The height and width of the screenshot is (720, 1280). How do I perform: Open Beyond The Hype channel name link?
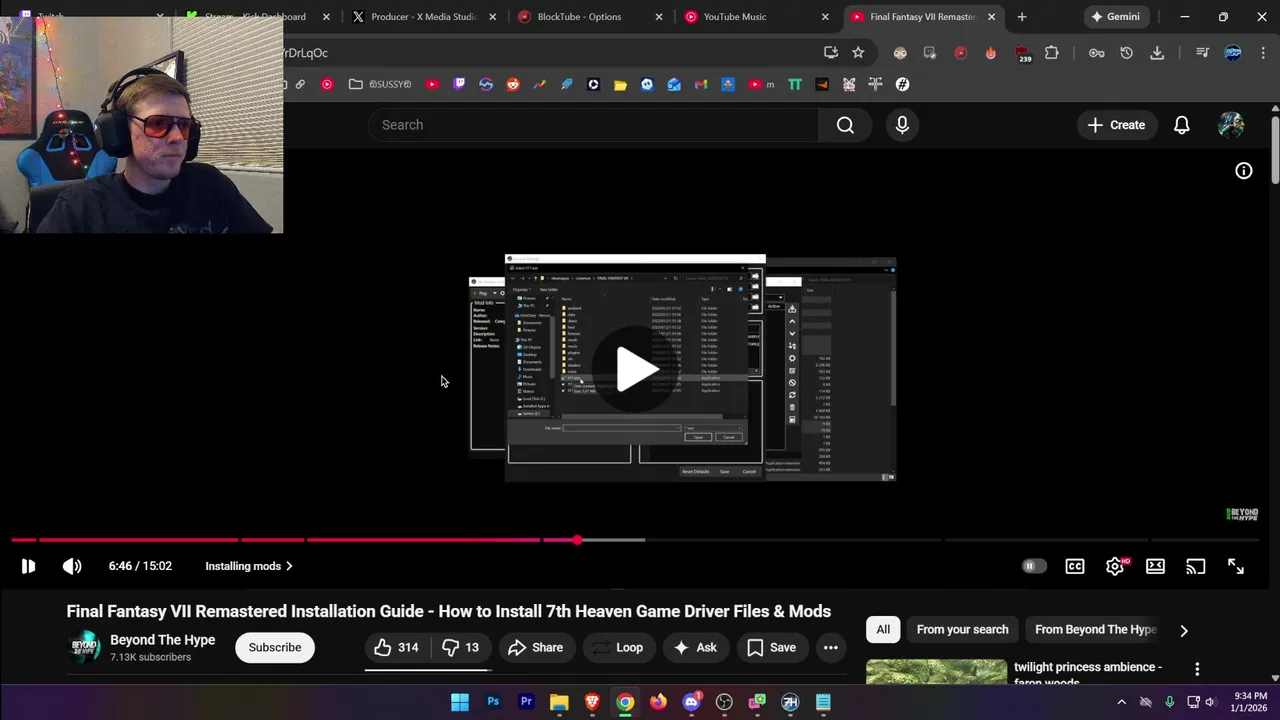click(x=162, y=640)
